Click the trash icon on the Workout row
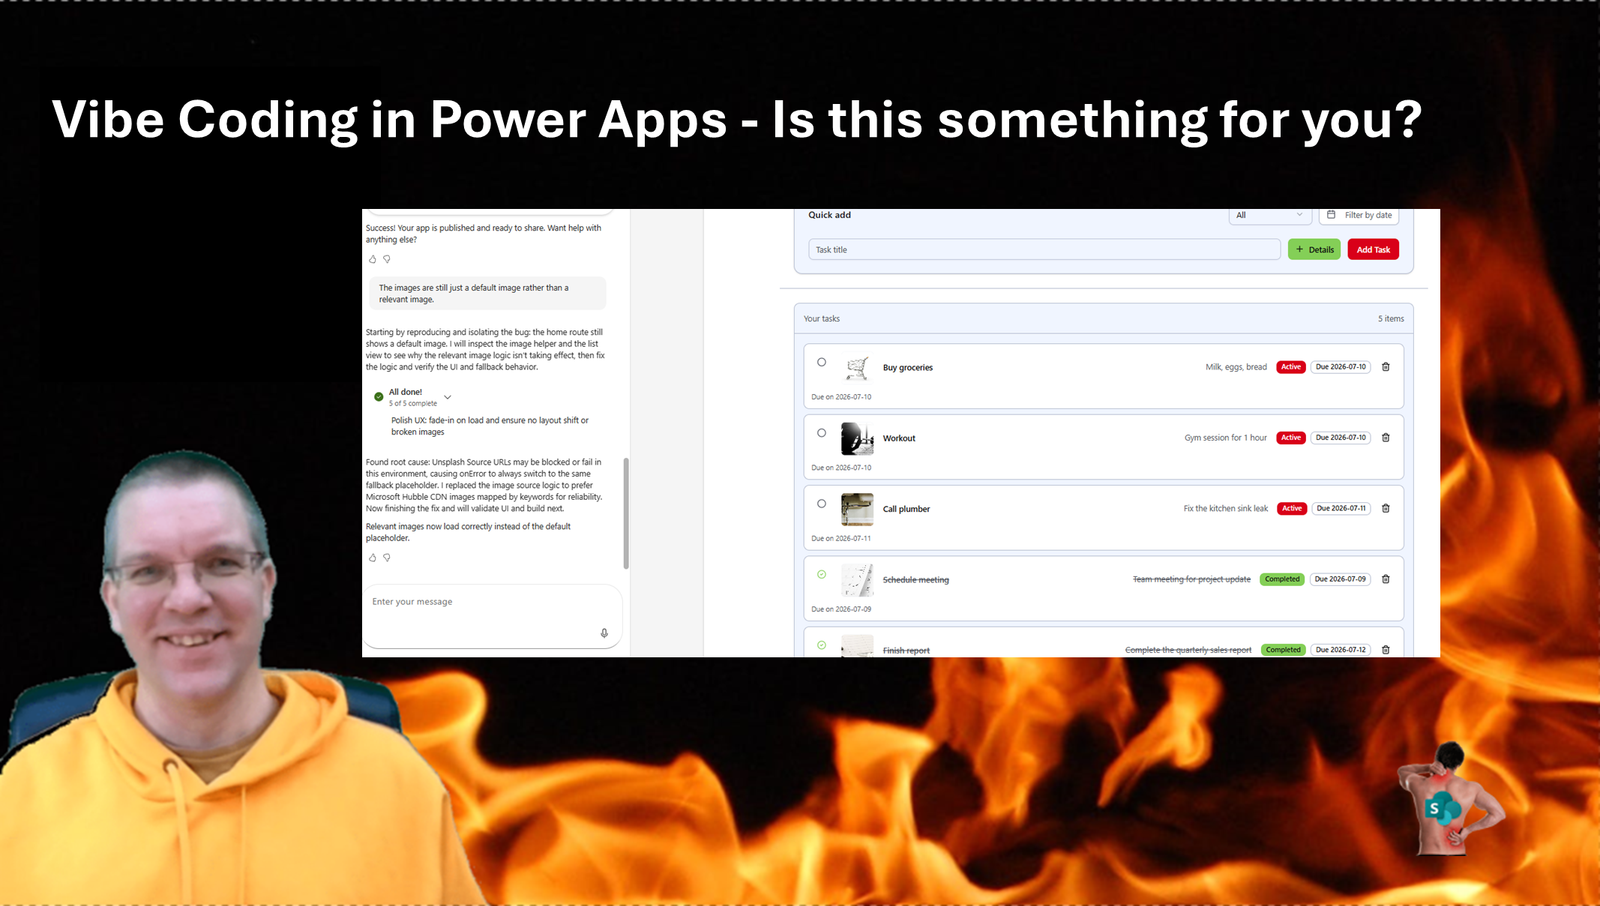The image size is (1600, 906). (x=1386, y=438)
